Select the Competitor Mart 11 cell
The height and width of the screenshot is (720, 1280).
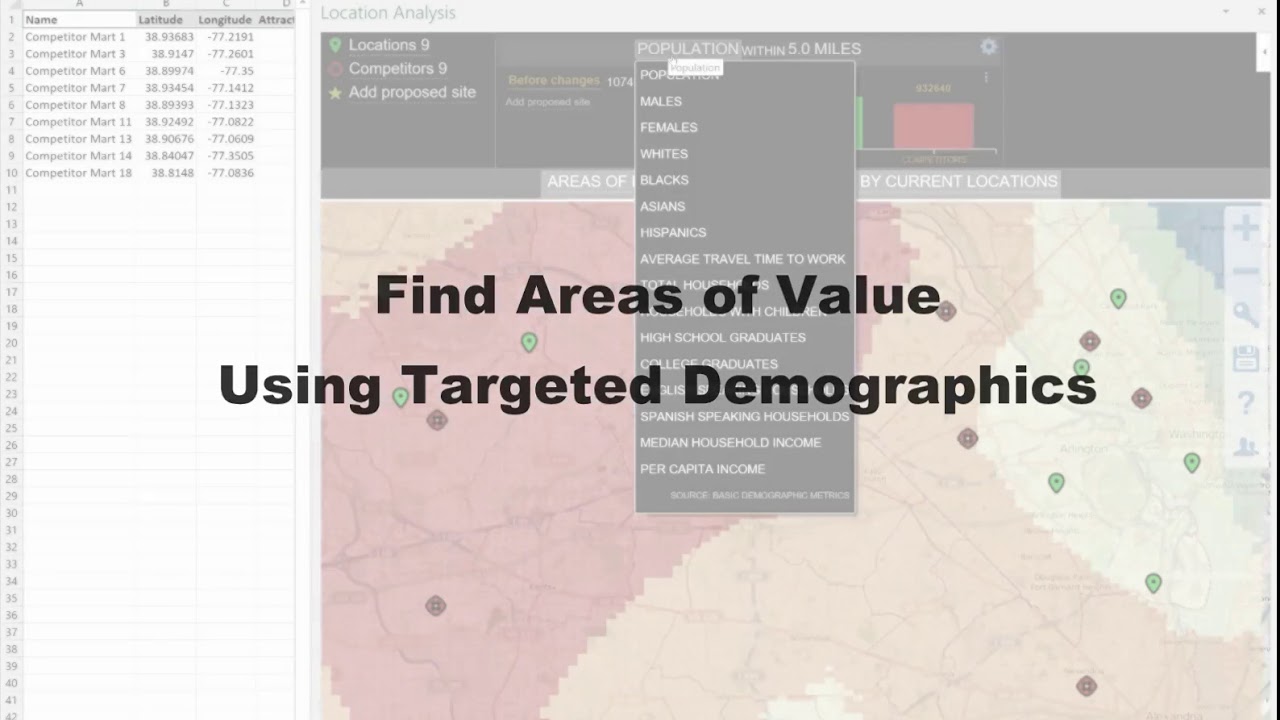tap(79, 122)
